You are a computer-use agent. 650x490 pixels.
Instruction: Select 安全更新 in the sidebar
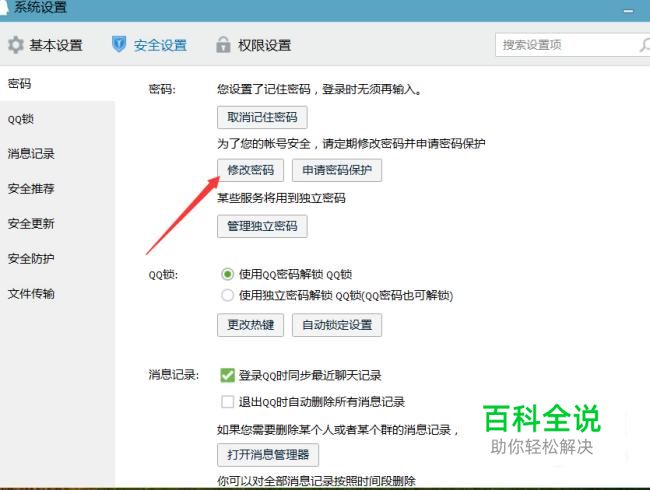[x=57, y=224]
